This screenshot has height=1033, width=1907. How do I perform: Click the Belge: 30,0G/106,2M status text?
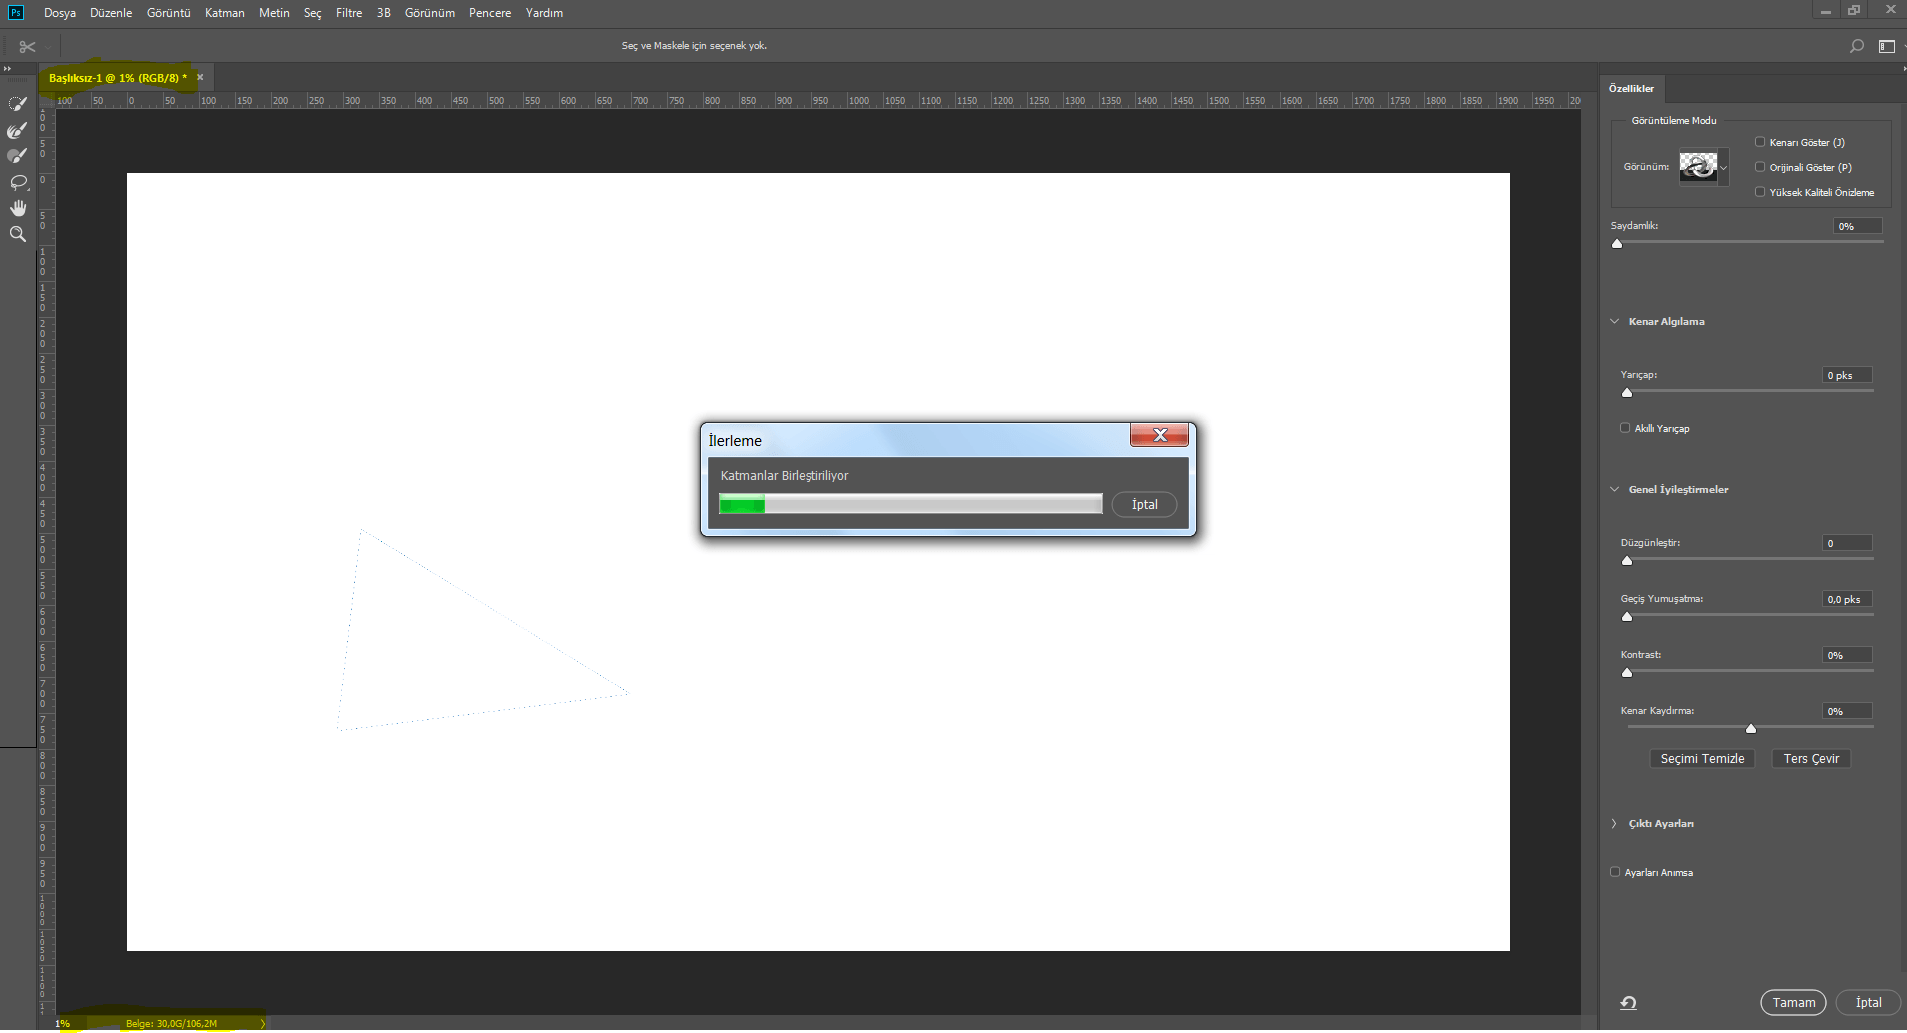(171, 1024)
